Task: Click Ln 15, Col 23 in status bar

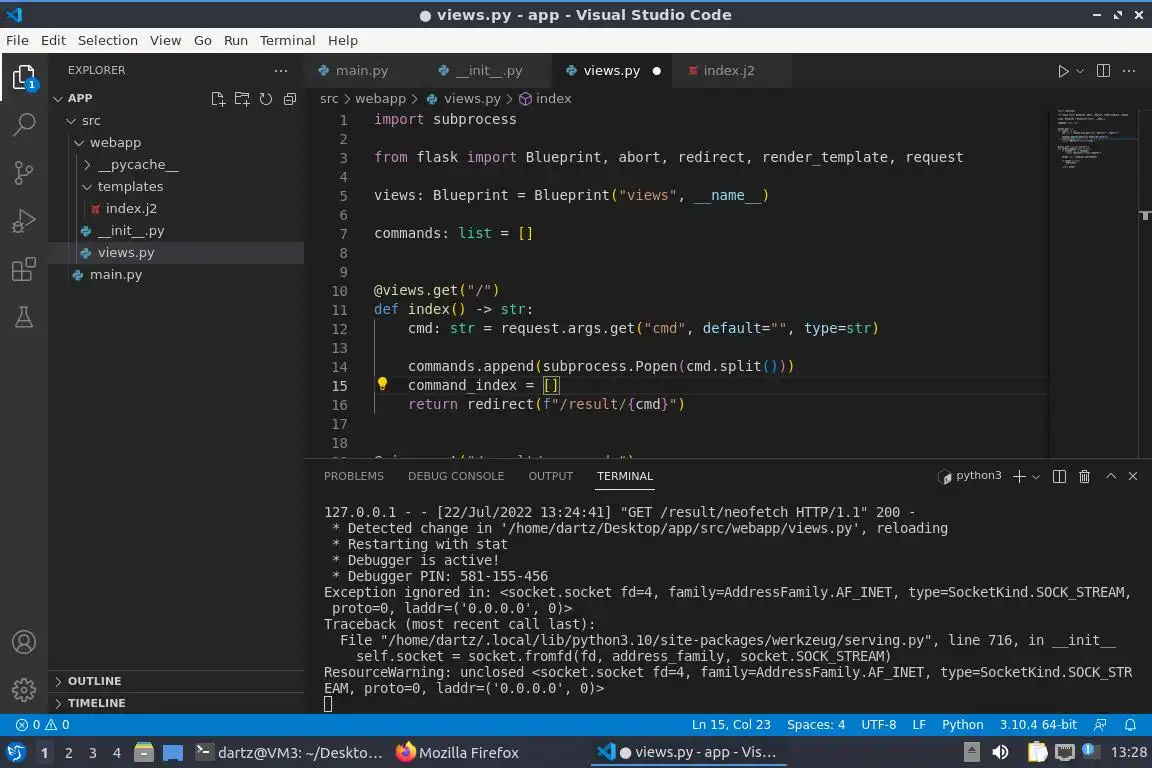Action: tap(731, 725)
